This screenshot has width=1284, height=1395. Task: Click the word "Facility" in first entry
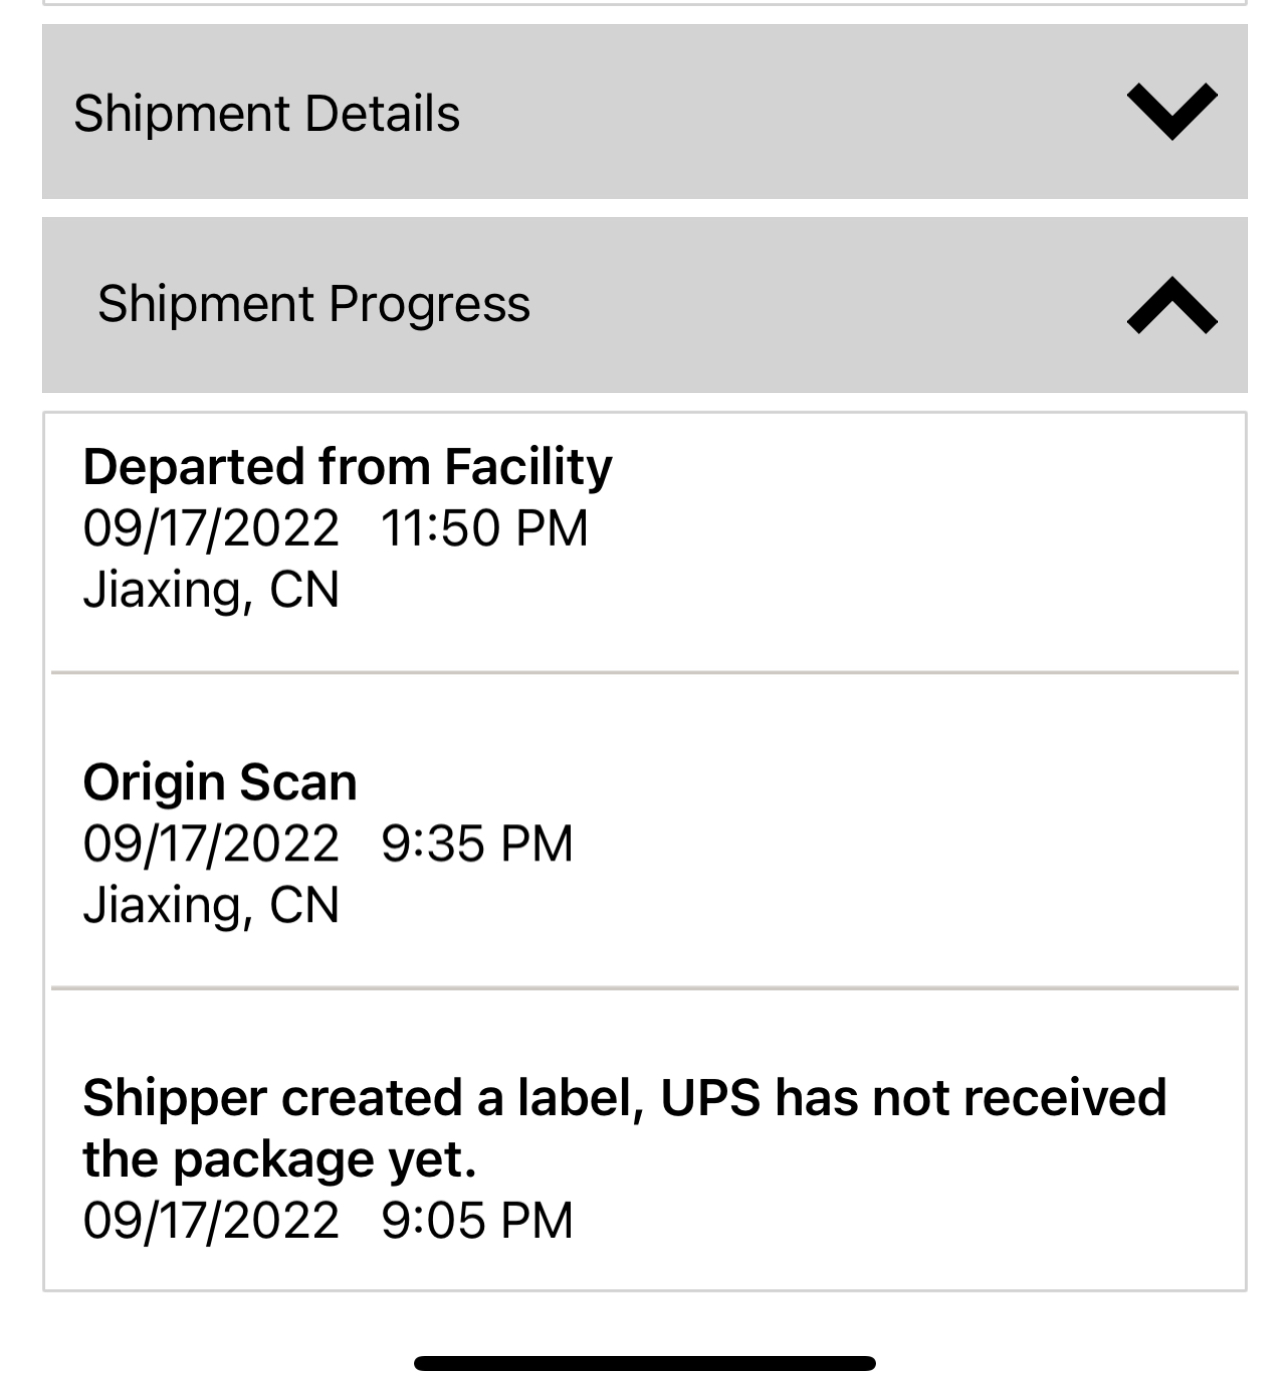[x=528, y=467]
